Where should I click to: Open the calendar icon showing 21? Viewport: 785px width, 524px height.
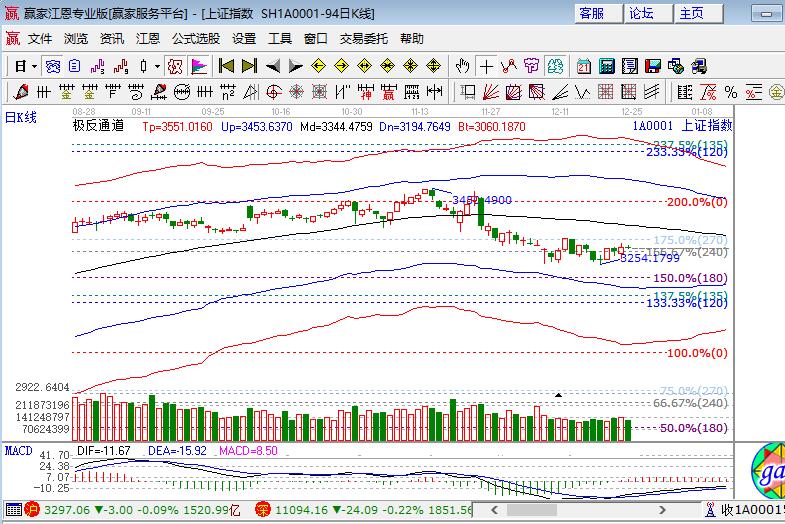584,66
